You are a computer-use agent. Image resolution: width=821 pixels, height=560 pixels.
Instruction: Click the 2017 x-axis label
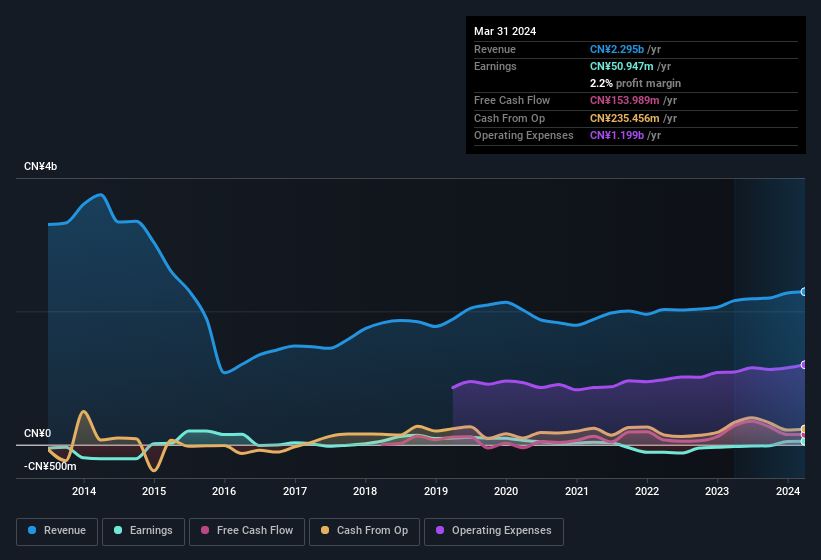pos(295,491)
